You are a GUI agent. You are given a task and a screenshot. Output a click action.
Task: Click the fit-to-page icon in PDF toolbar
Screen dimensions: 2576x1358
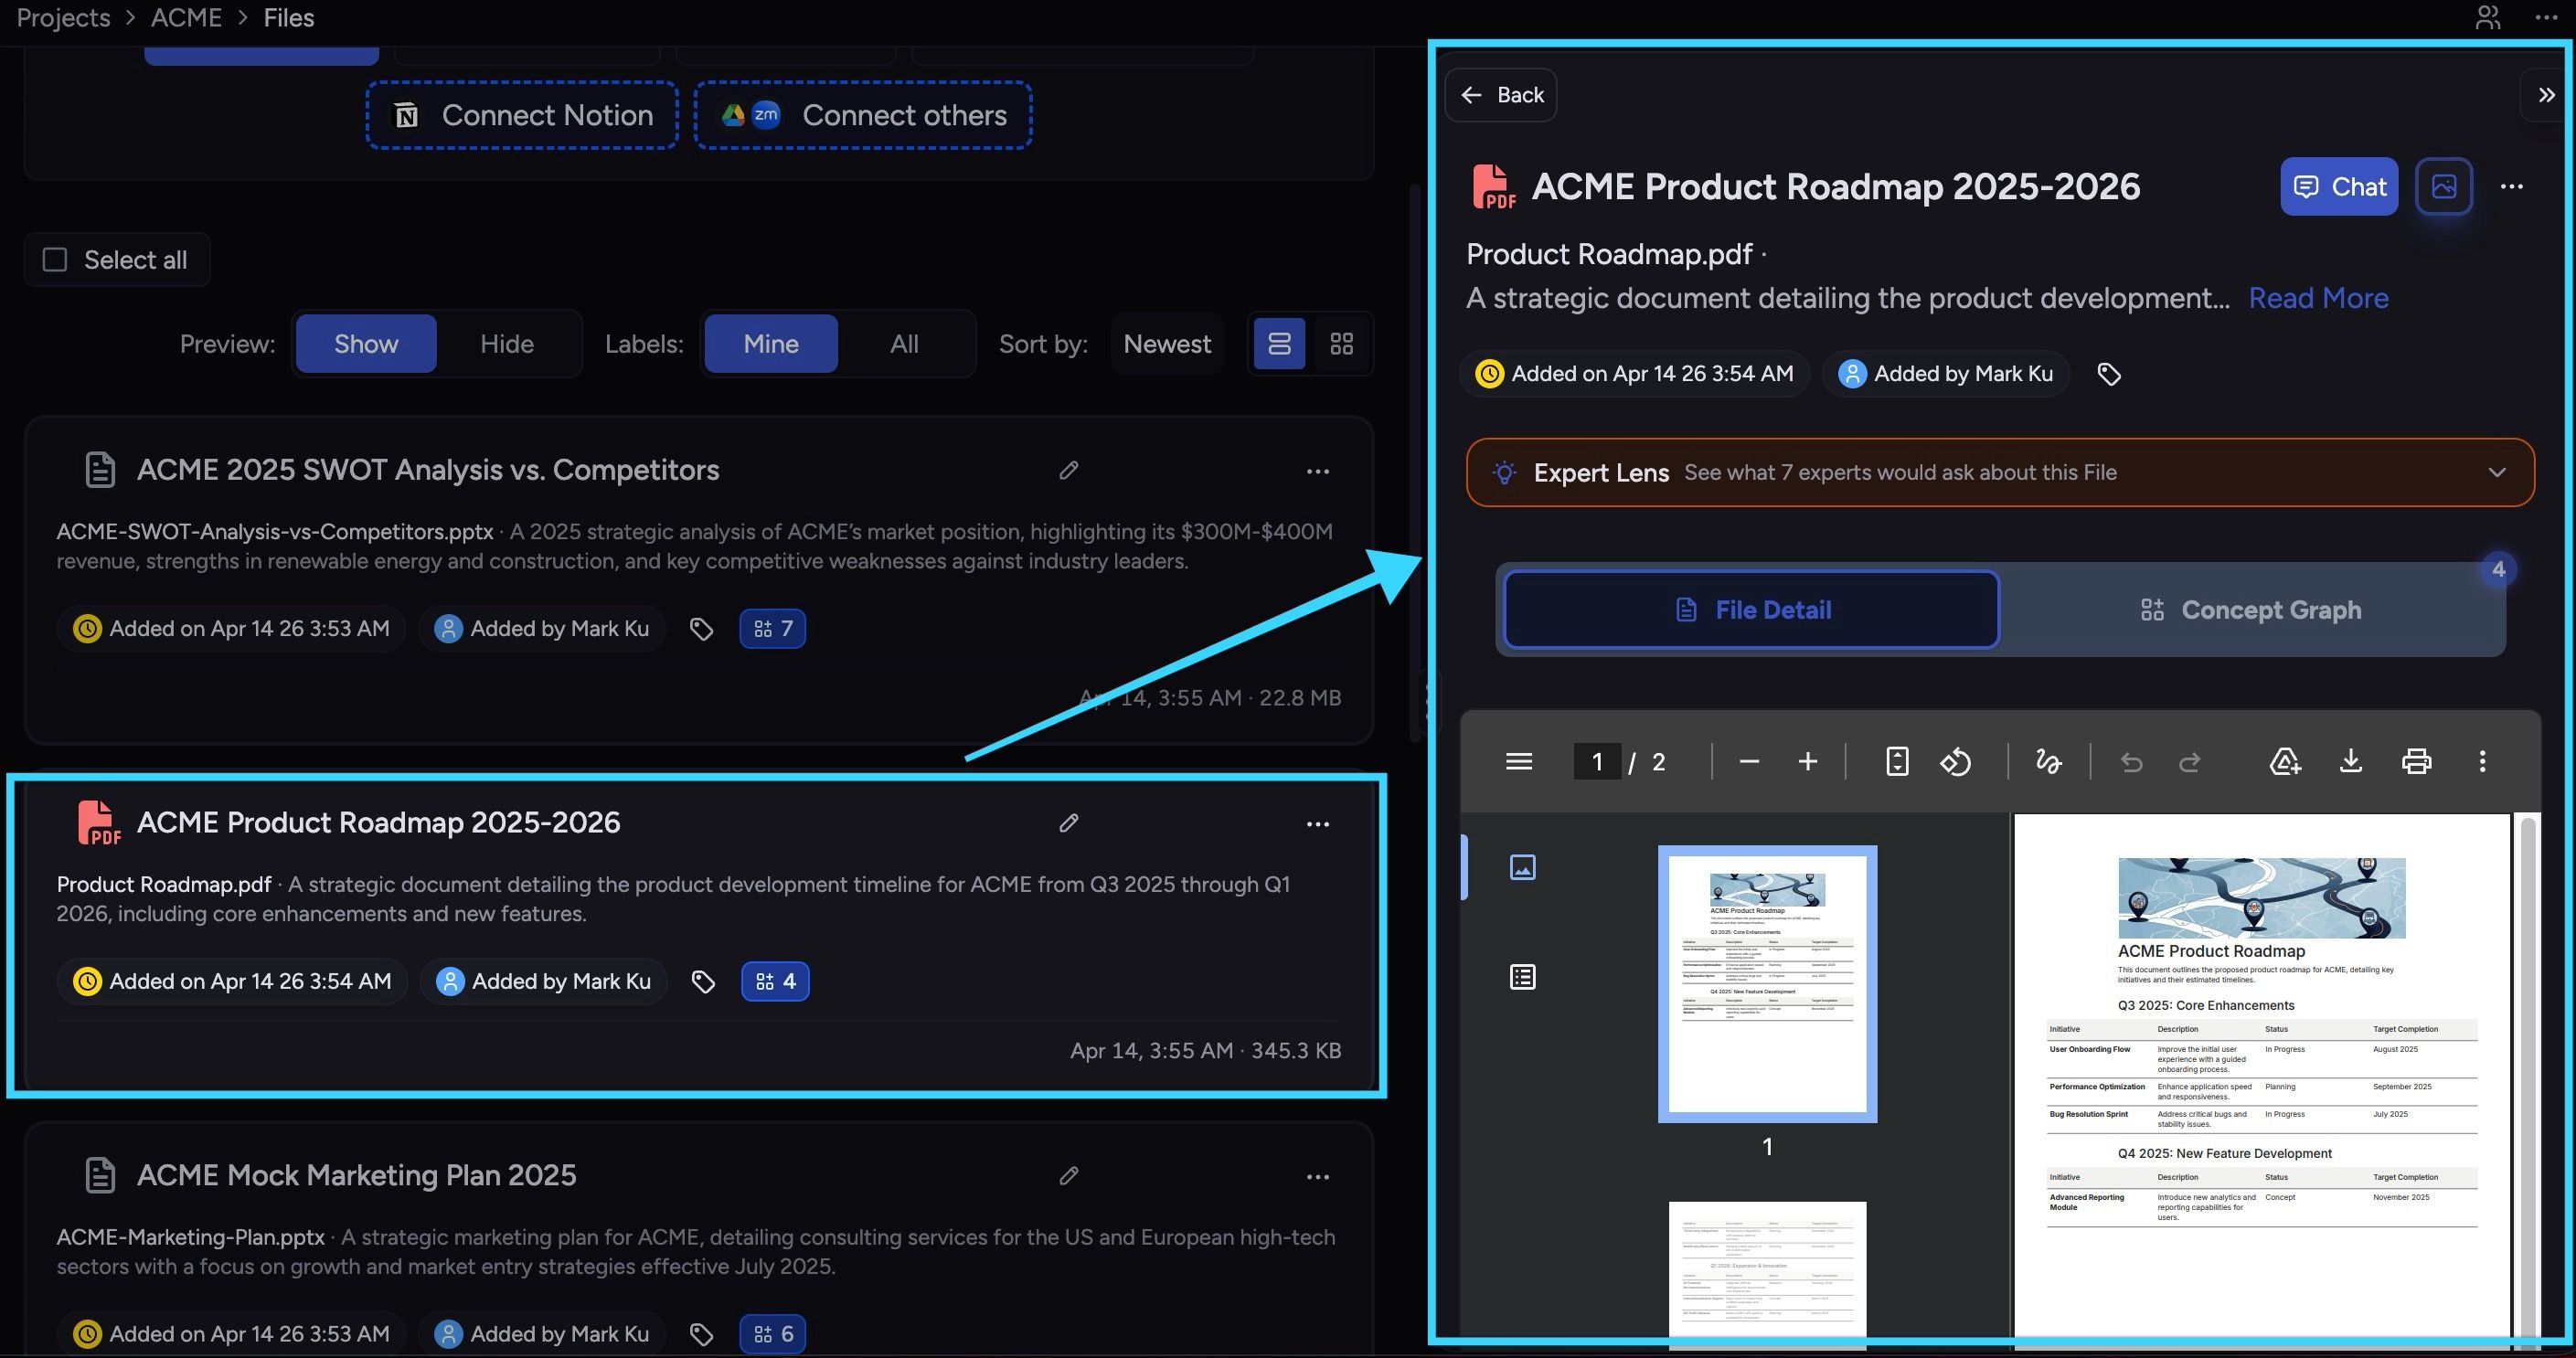tap(1896, 762)
